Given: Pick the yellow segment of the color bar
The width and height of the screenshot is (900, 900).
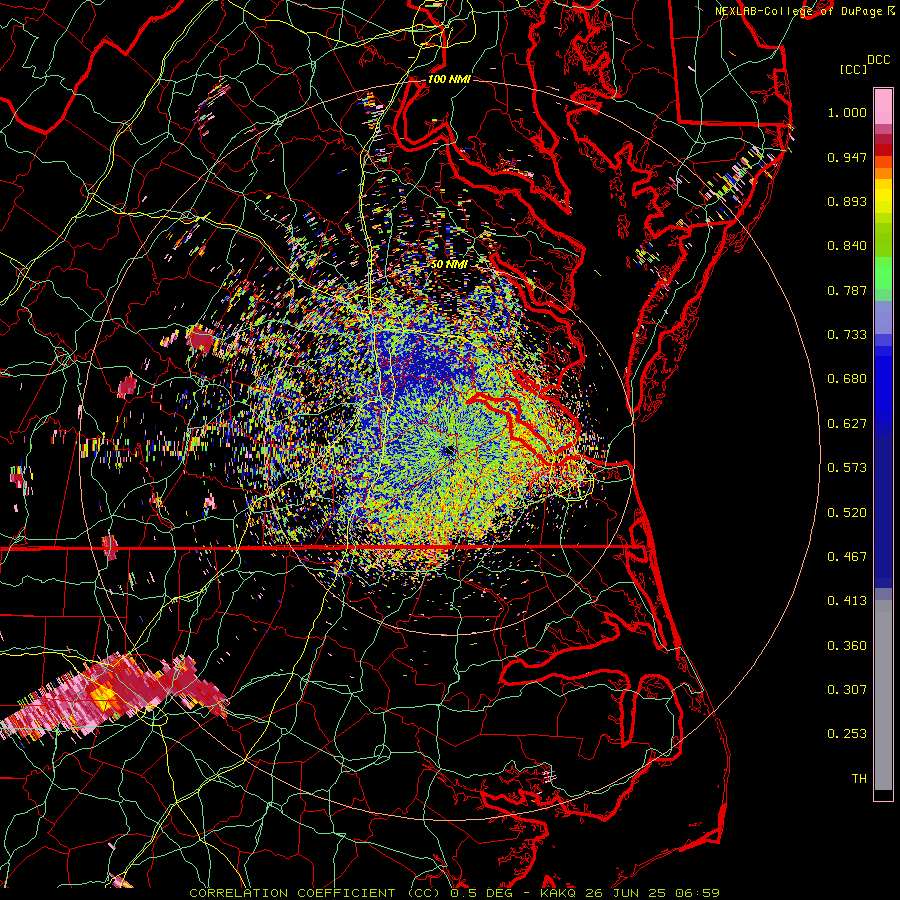Looking at the screenshot, I should tap(883, 197).
